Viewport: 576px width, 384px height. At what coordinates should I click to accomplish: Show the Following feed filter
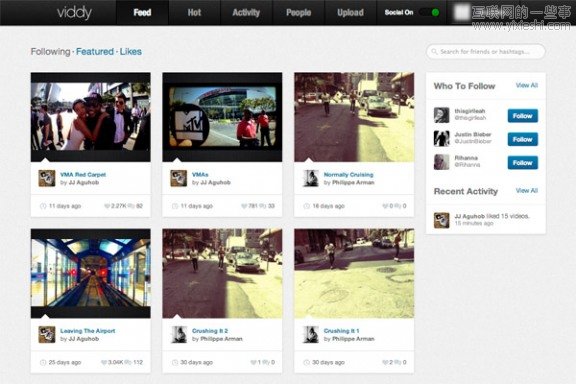50,51
